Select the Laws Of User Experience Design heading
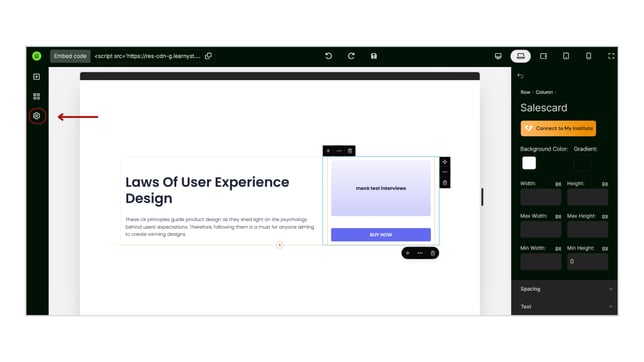Viewport: 644px width, 362px height. click(207, 190)
